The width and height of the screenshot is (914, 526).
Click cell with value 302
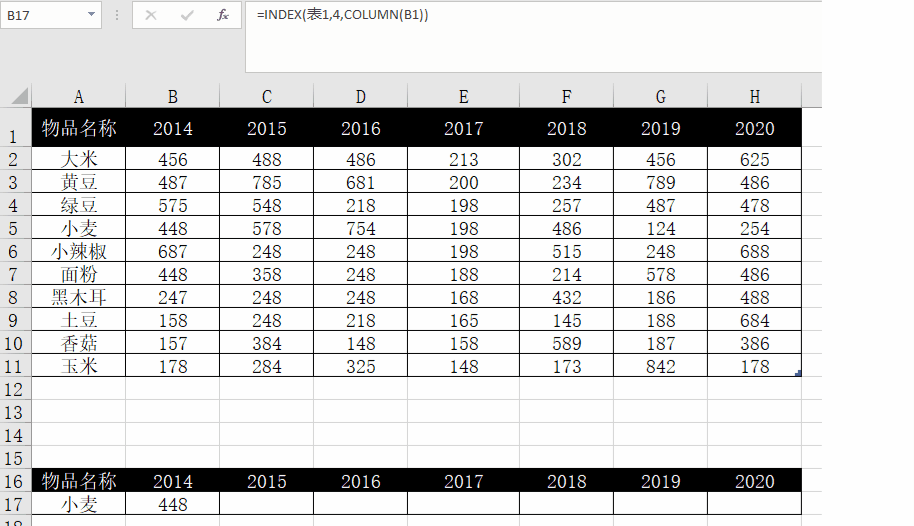coord(567,159)
